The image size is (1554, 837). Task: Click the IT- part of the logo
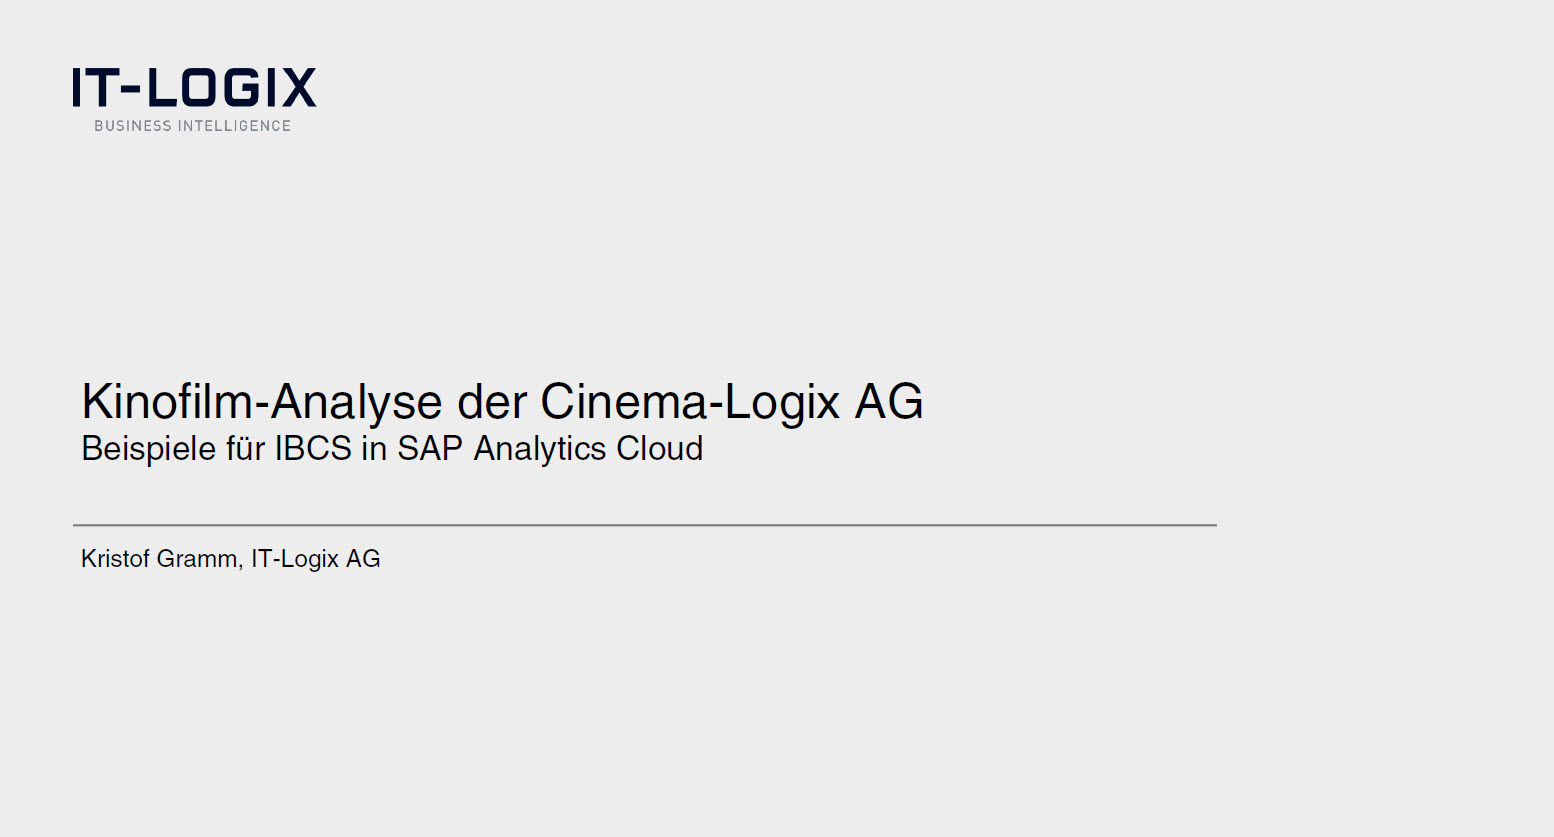(106, 87)
